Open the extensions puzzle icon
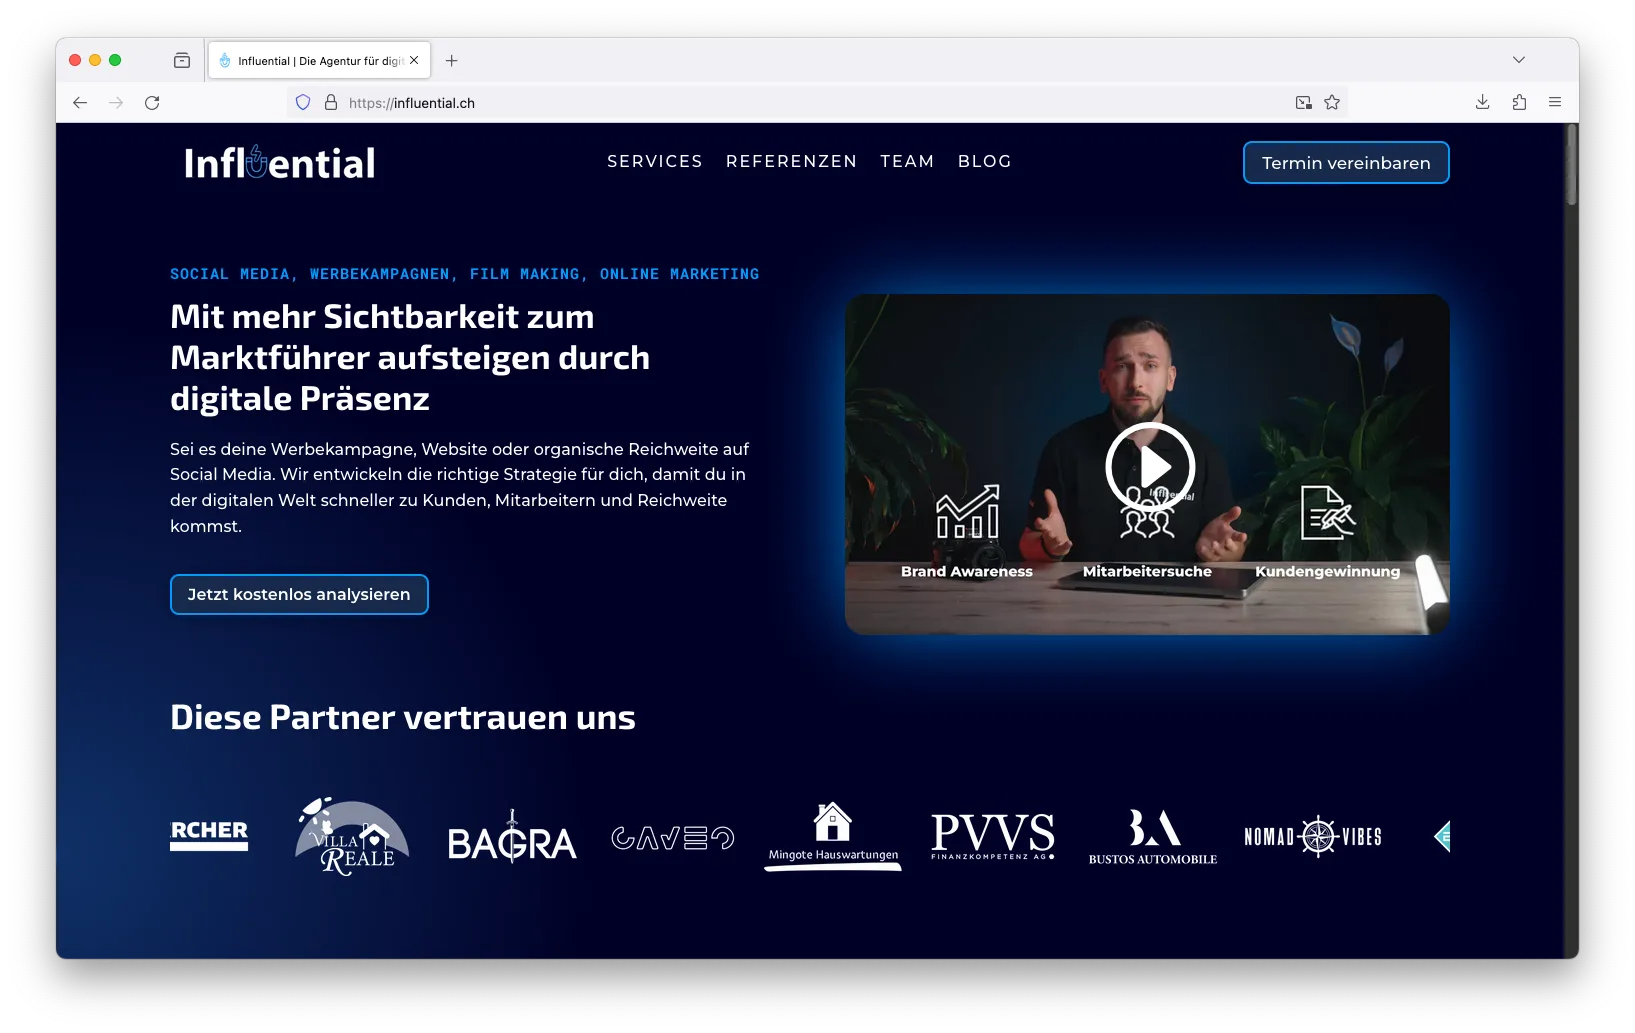The width and height of the screenshot is (1635, 1033). point(1519,102)
